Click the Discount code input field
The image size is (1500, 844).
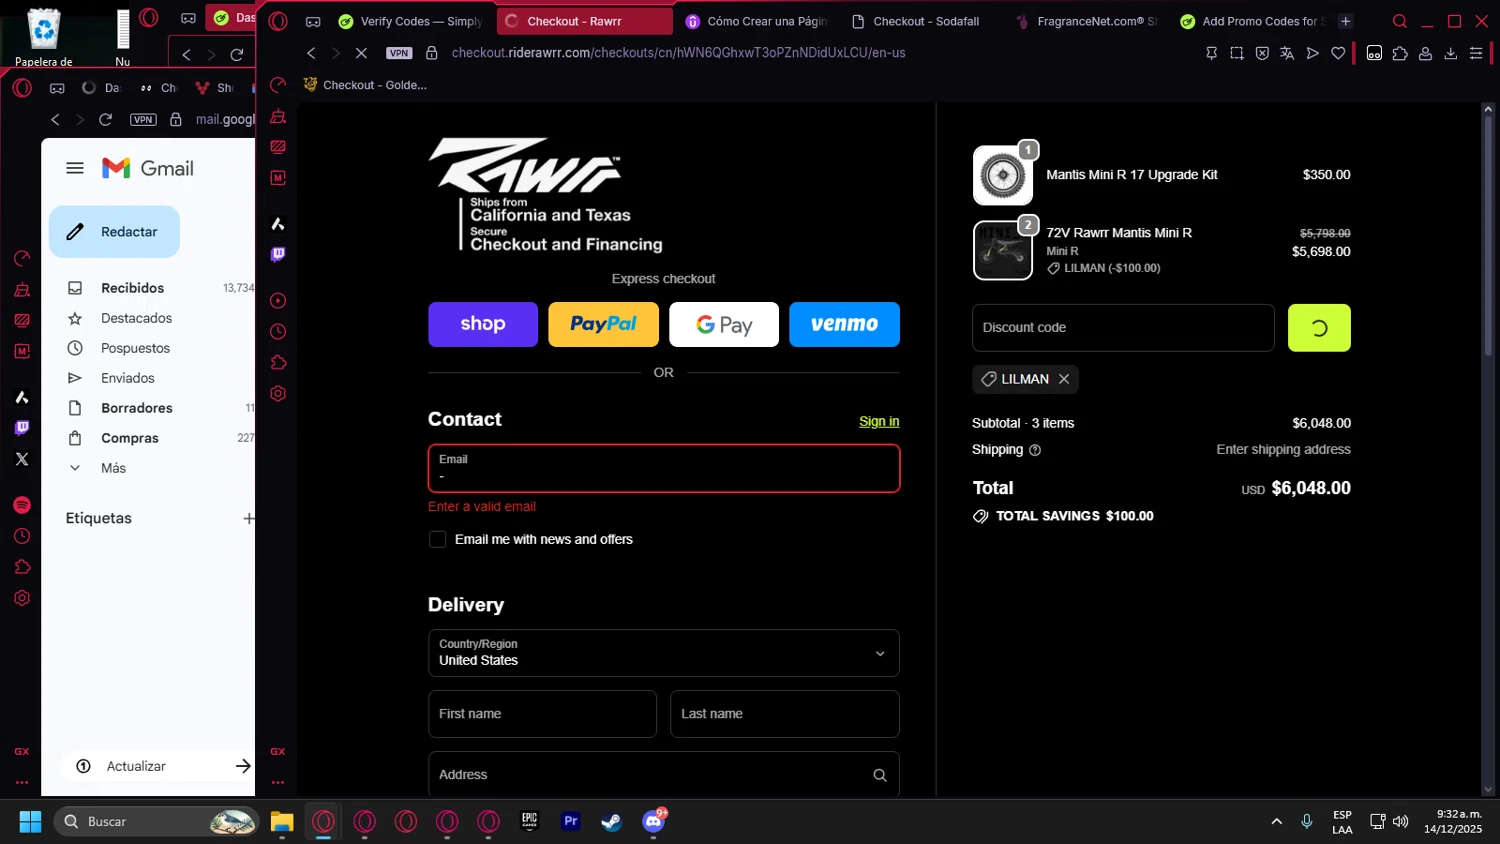coord(1123,328)
